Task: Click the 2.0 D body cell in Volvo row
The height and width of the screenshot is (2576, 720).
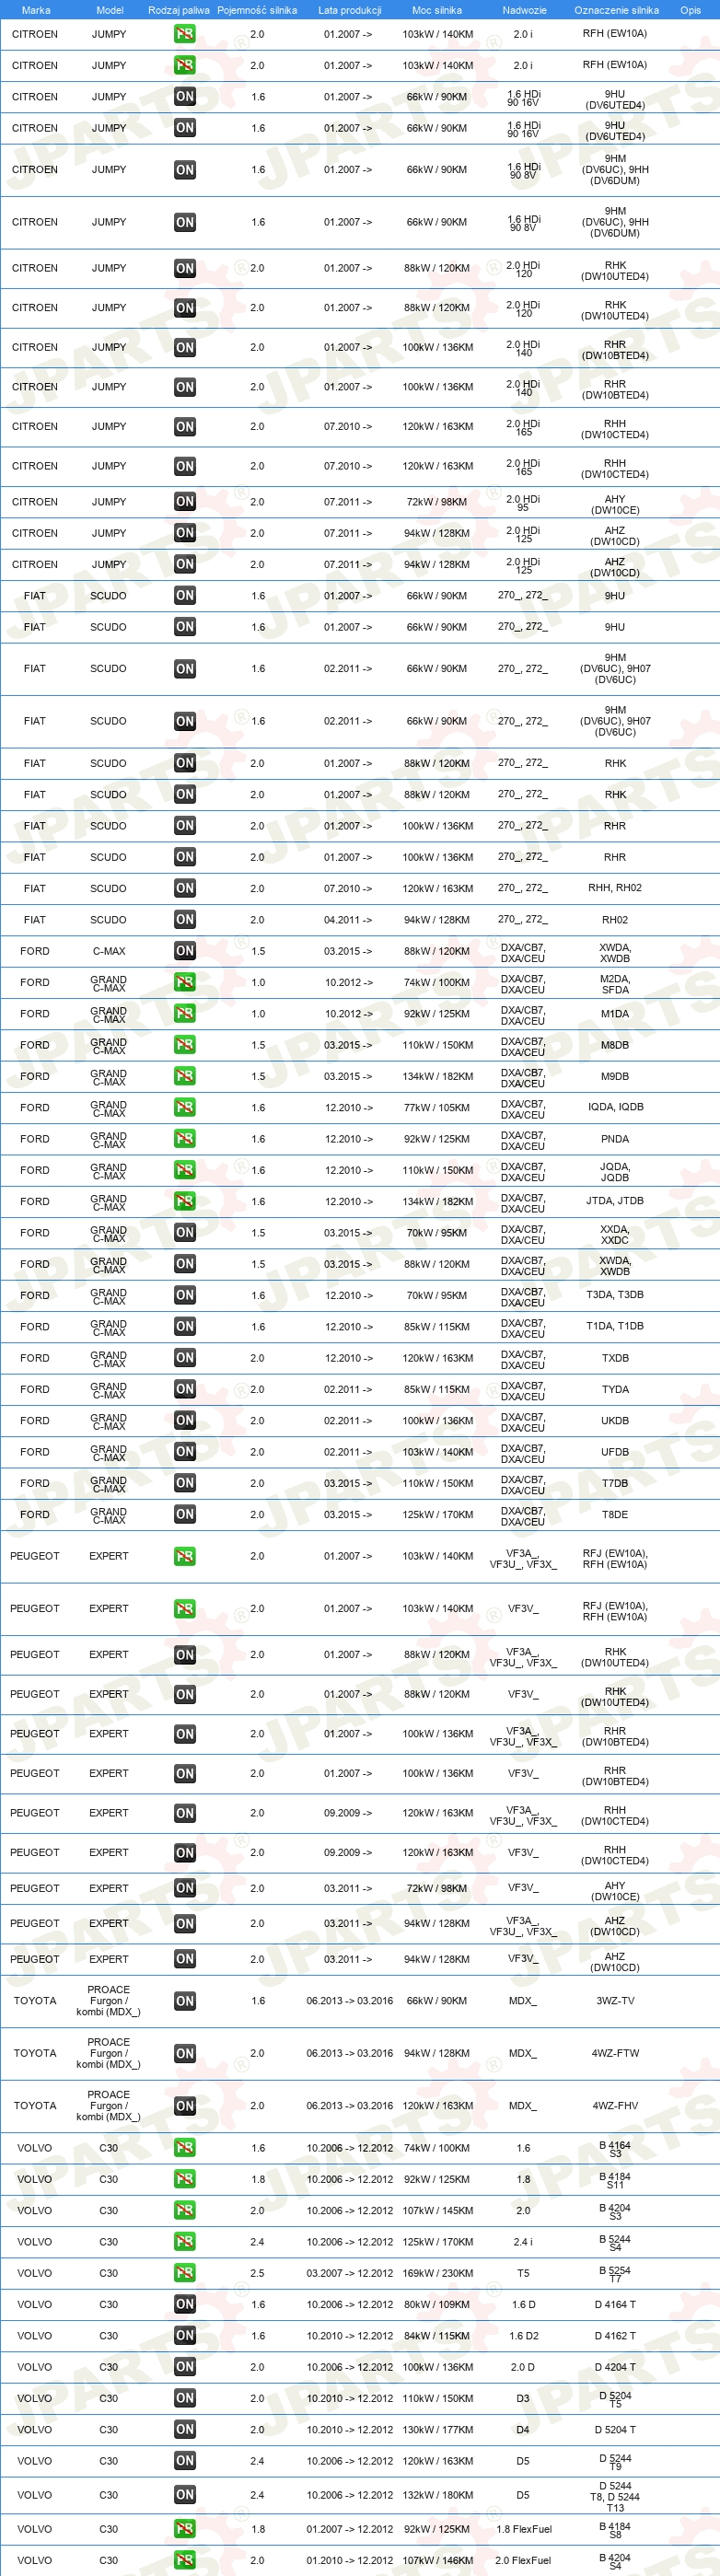Action: [523, 2367]
